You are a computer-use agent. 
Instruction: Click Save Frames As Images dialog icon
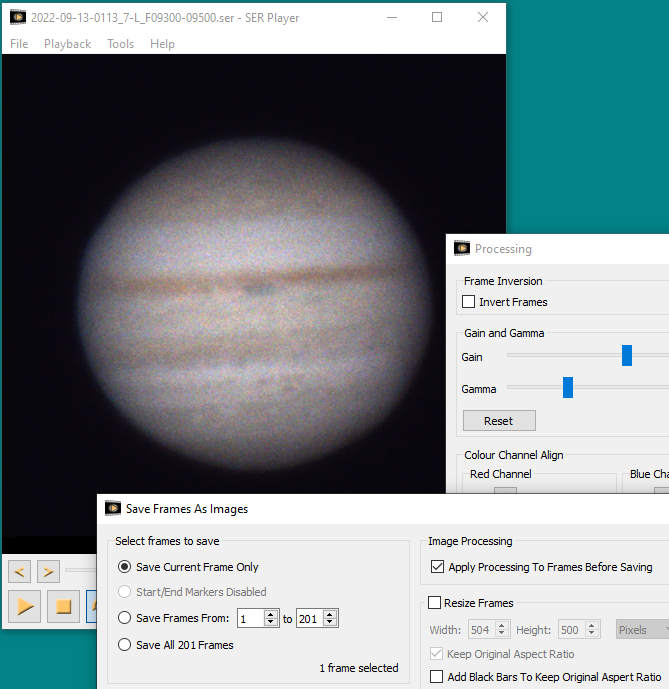[x=113, y=508]
